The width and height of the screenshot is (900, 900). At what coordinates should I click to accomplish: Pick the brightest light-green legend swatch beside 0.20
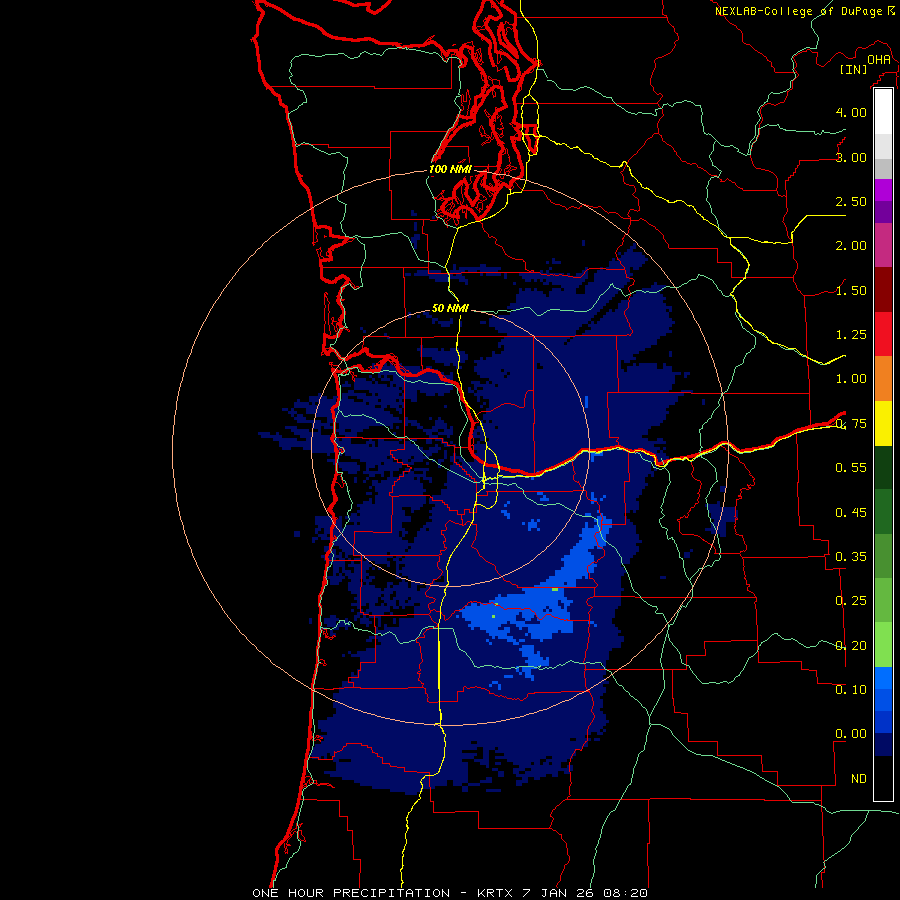pos(883,645)
